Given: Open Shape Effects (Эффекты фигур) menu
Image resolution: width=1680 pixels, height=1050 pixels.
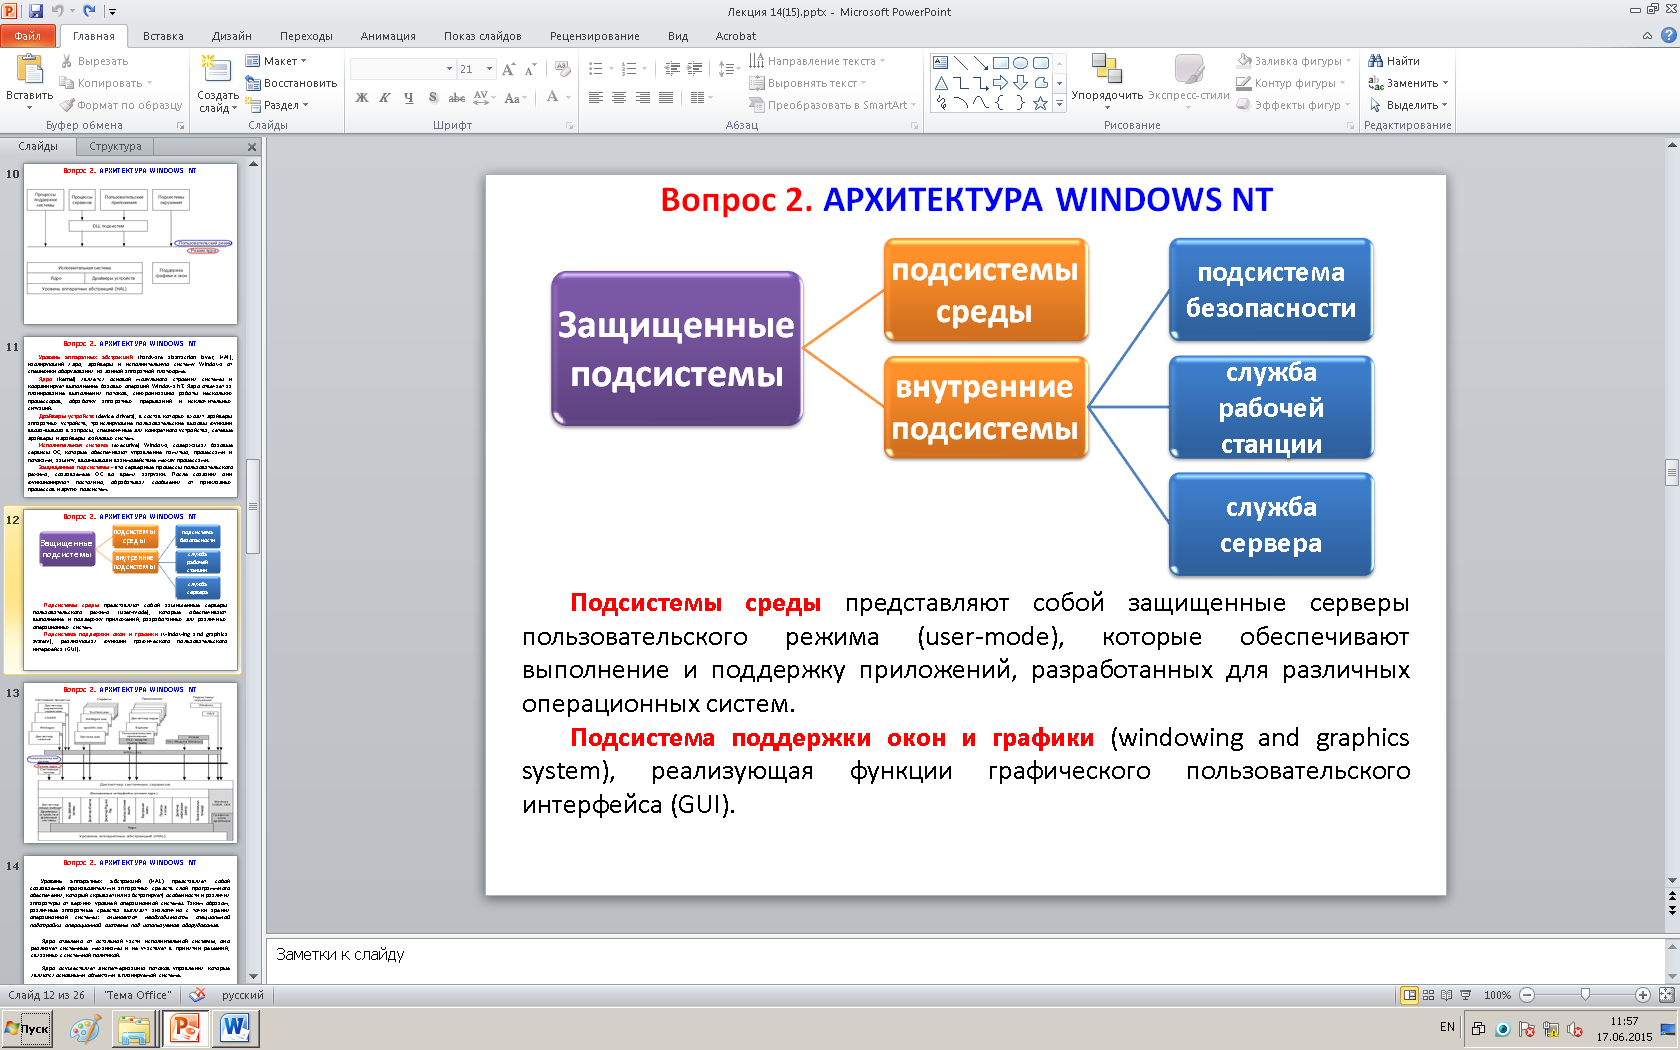Looking at the screenshot, I should [x=1294, y=105].
